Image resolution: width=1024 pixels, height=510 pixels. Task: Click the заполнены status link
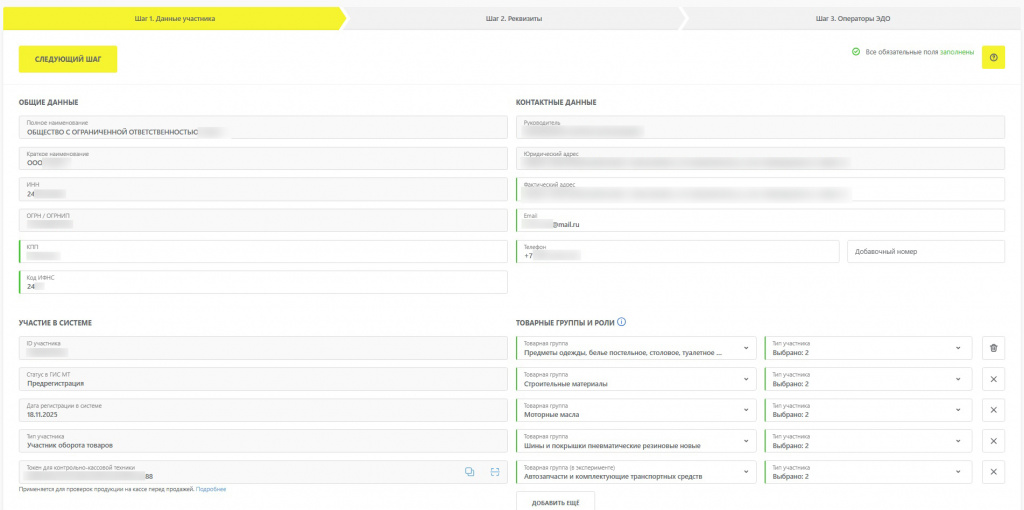point(957,52)
